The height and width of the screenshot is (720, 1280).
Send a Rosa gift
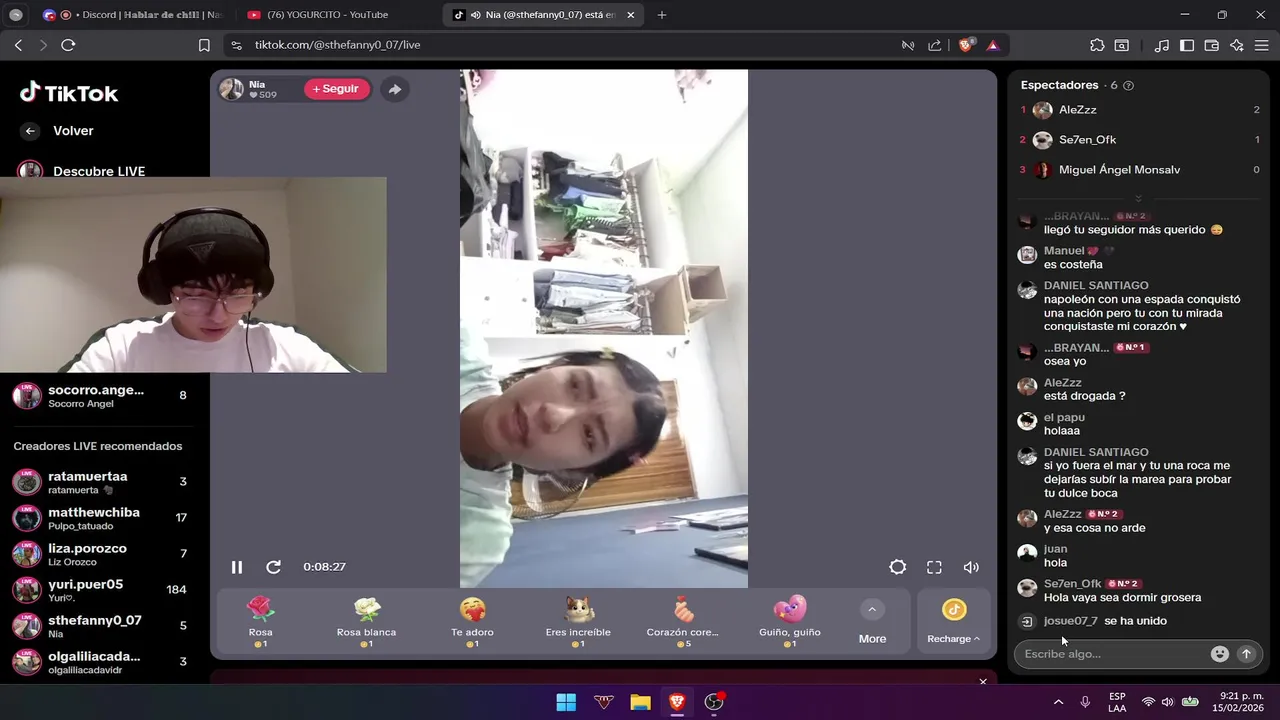click(261, 622)
